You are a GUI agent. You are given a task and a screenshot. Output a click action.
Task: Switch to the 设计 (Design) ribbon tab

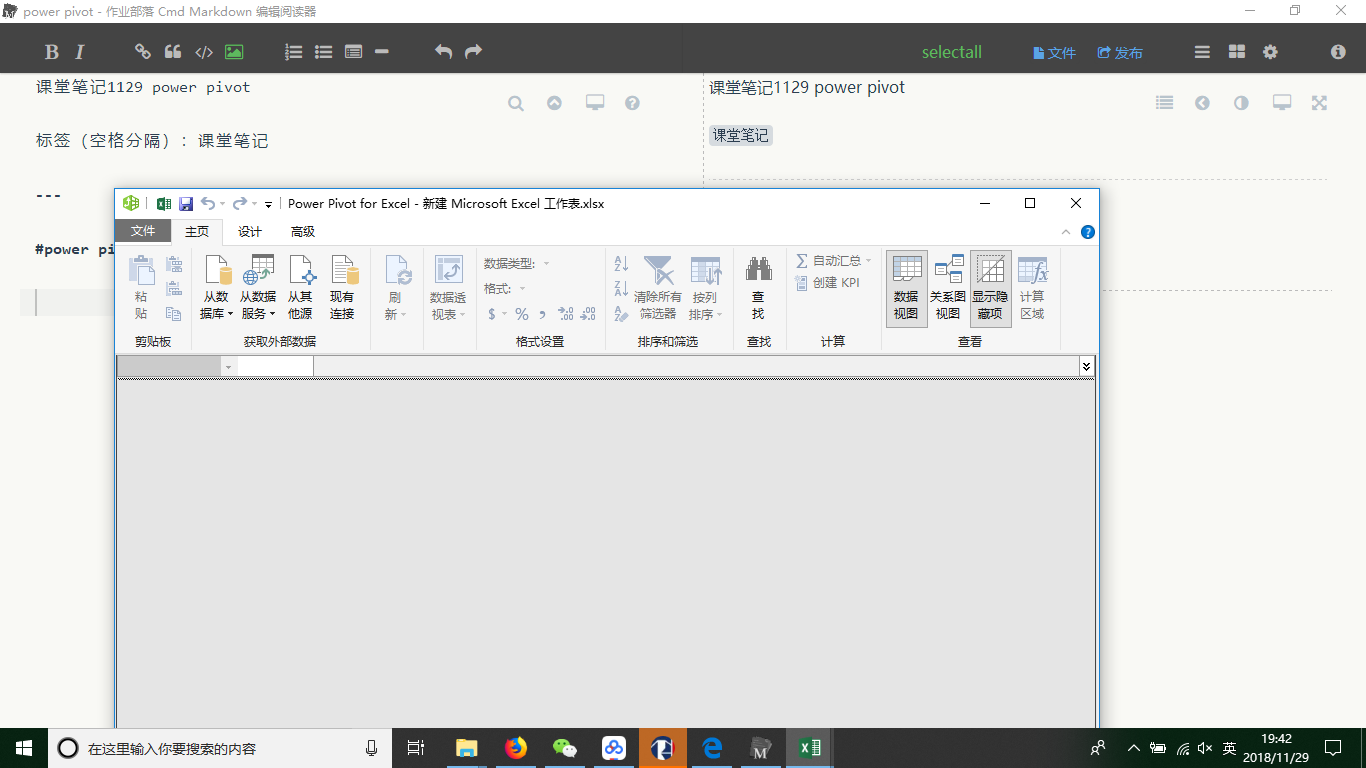tap(249, 231)
